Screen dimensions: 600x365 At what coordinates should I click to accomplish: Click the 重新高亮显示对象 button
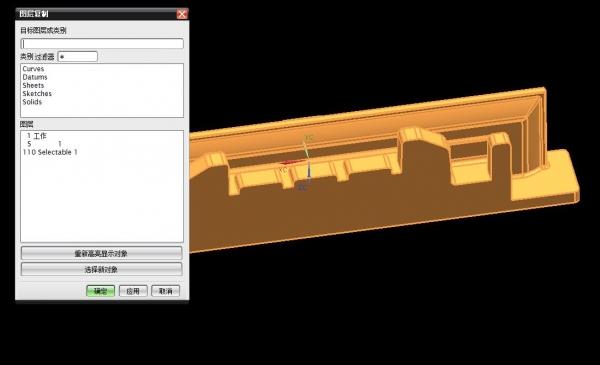tap(101, 253)
